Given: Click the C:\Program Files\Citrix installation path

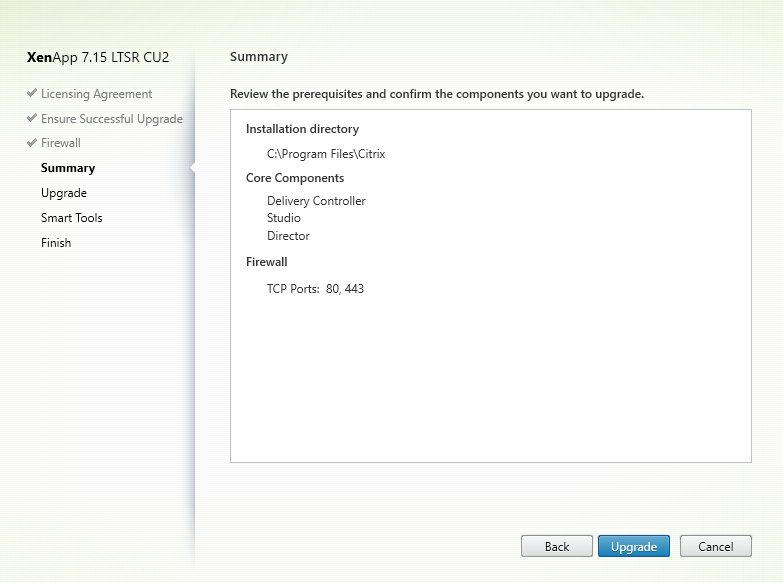Looking at the screenshot, I should pyautogui.click(x=326, y=154).
